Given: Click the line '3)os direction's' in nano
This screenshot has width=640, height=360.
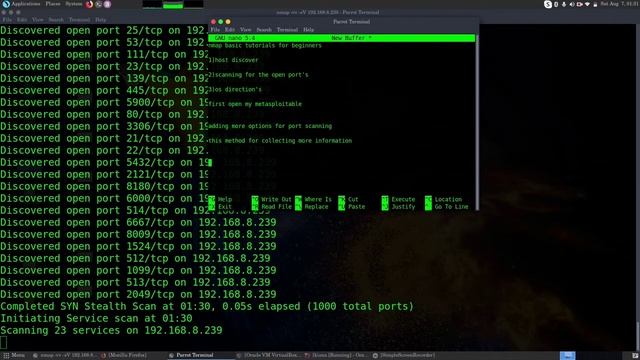Looking at the screenshot, I should click(235, 89).
